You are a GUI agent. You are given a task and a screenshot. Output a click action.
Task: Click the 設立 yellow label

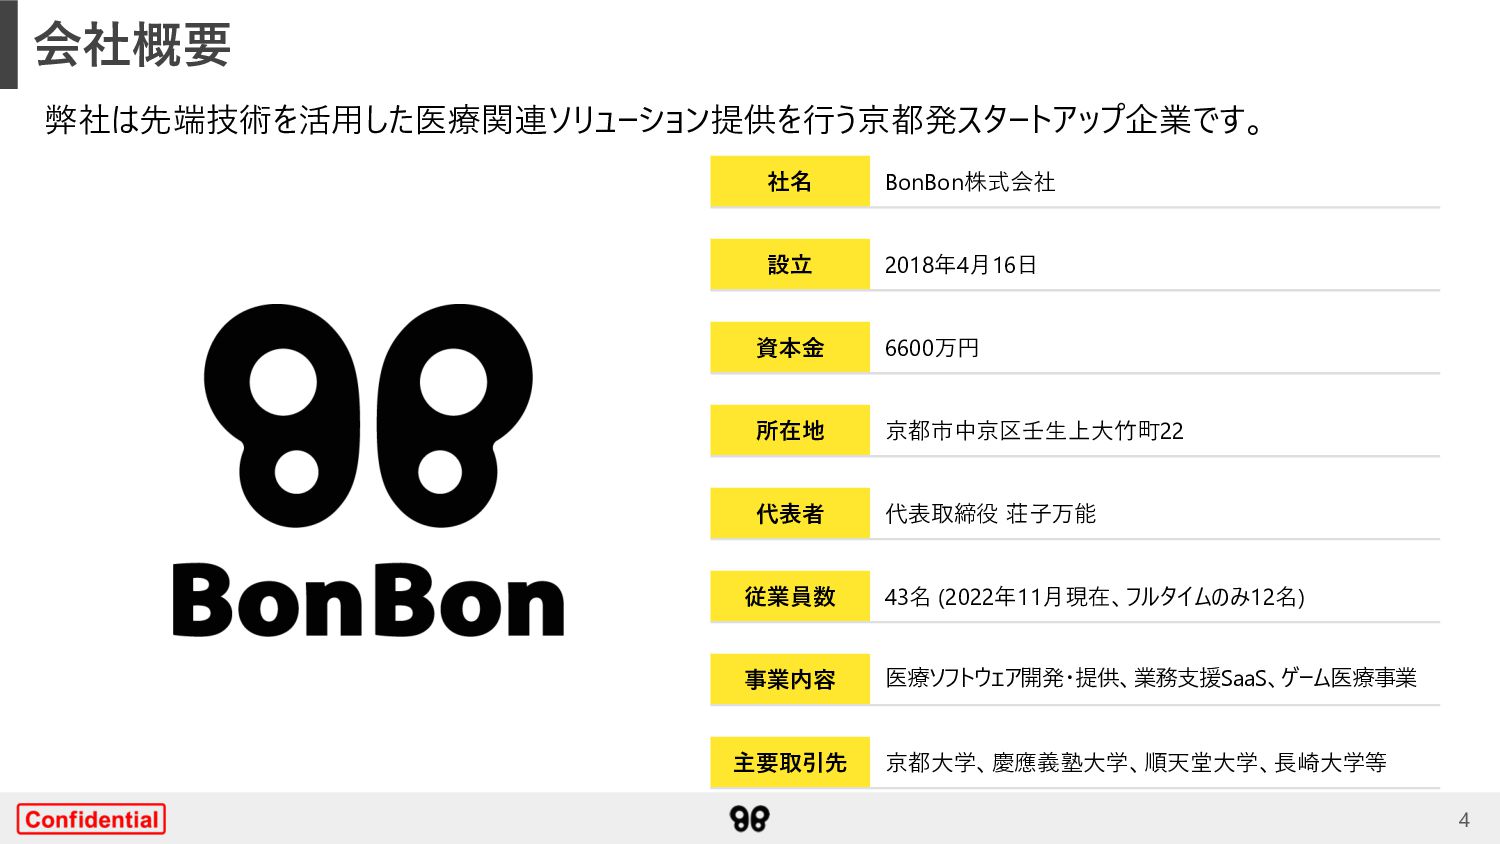tap(790, 265)
